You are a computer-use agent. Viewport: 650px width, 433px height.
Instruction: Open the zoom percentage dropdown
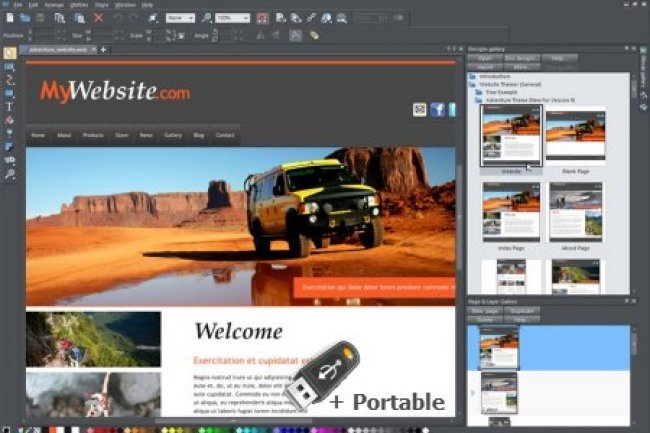tap(232, 18)
